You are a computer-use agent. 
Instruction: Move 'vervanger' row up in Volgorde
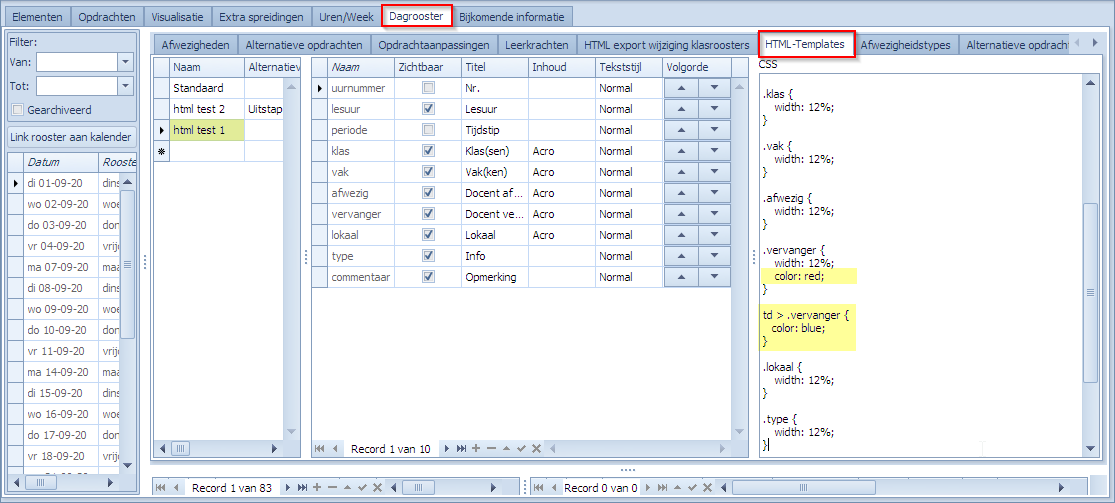coord(681,214)
